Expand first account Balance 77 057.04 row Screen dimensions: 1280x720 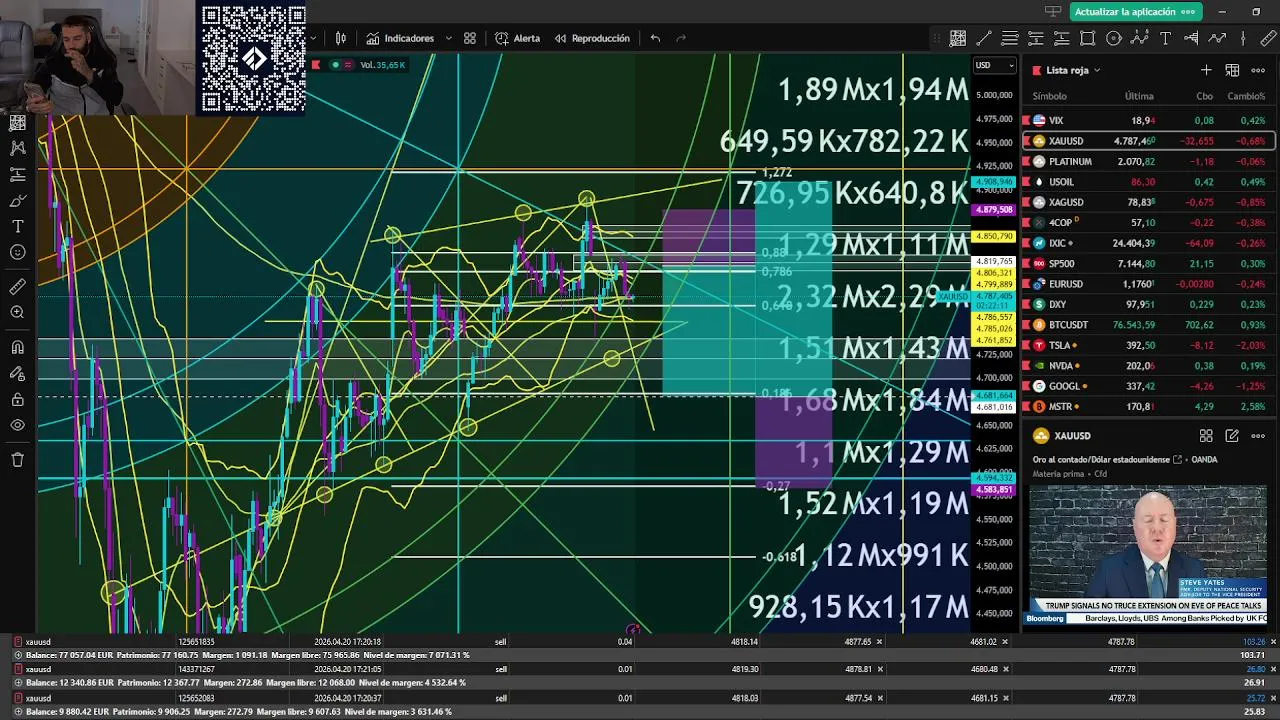(x=17, y=655)
